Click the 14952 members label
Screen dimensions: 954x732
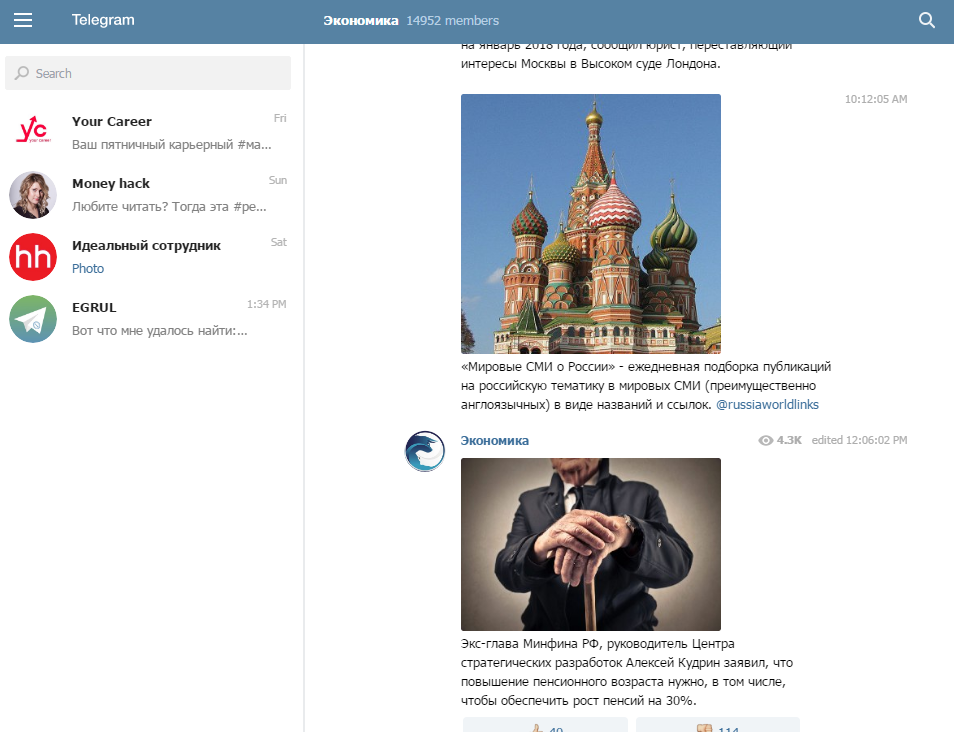tap(452, 19)
